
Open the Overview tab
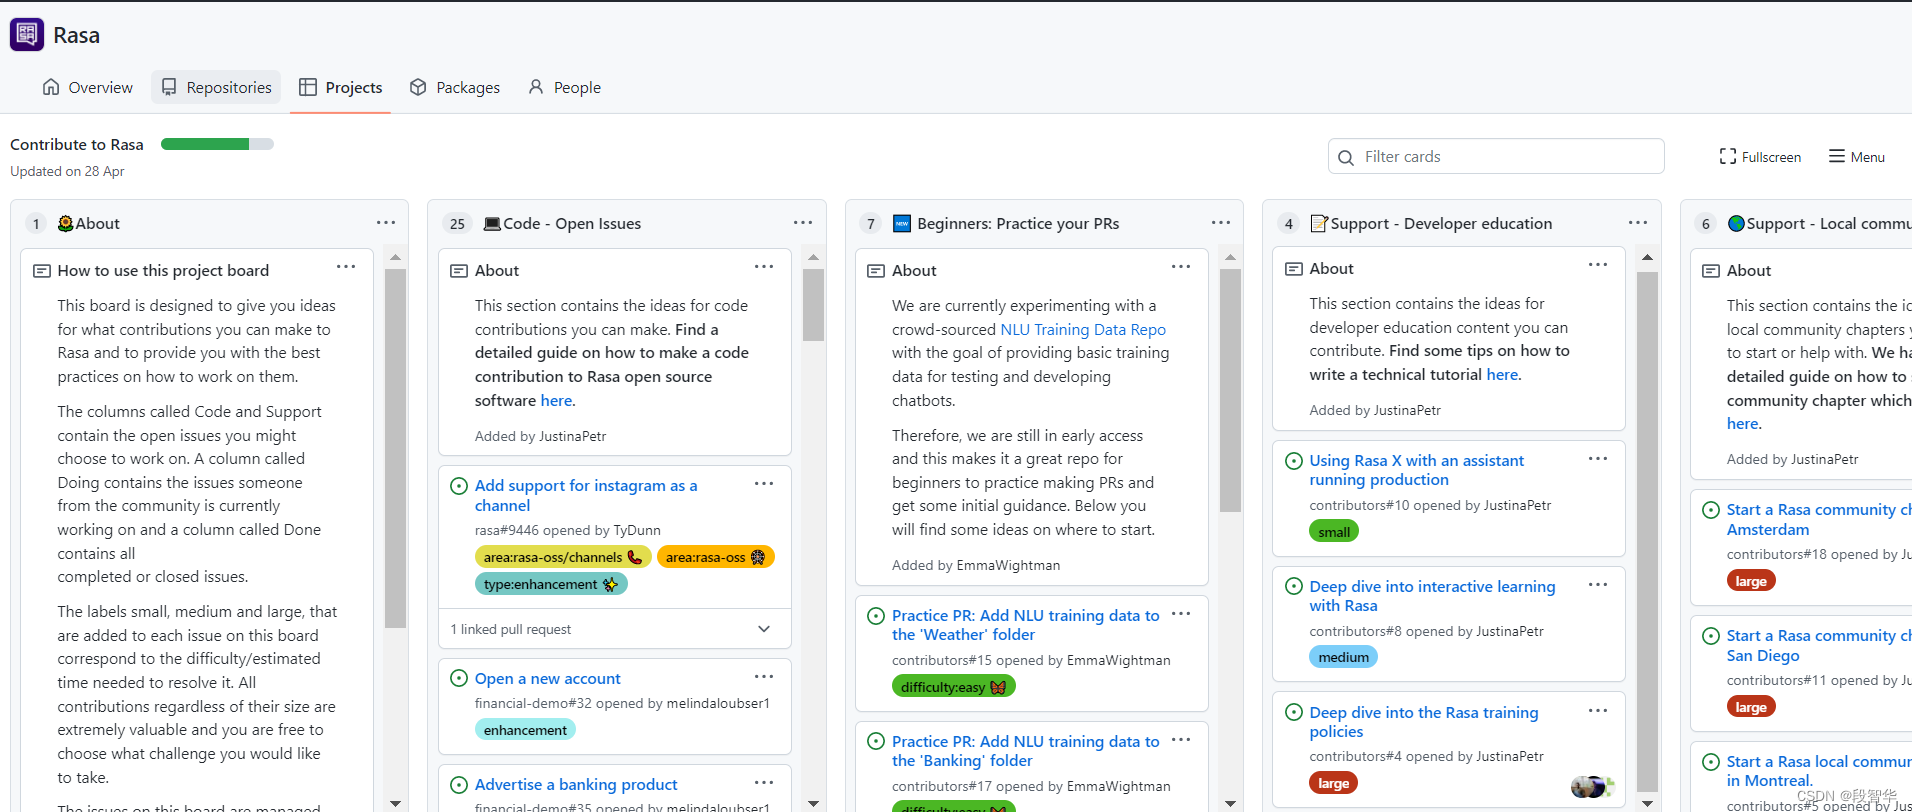pyautogui.click(x=88, y=87)
